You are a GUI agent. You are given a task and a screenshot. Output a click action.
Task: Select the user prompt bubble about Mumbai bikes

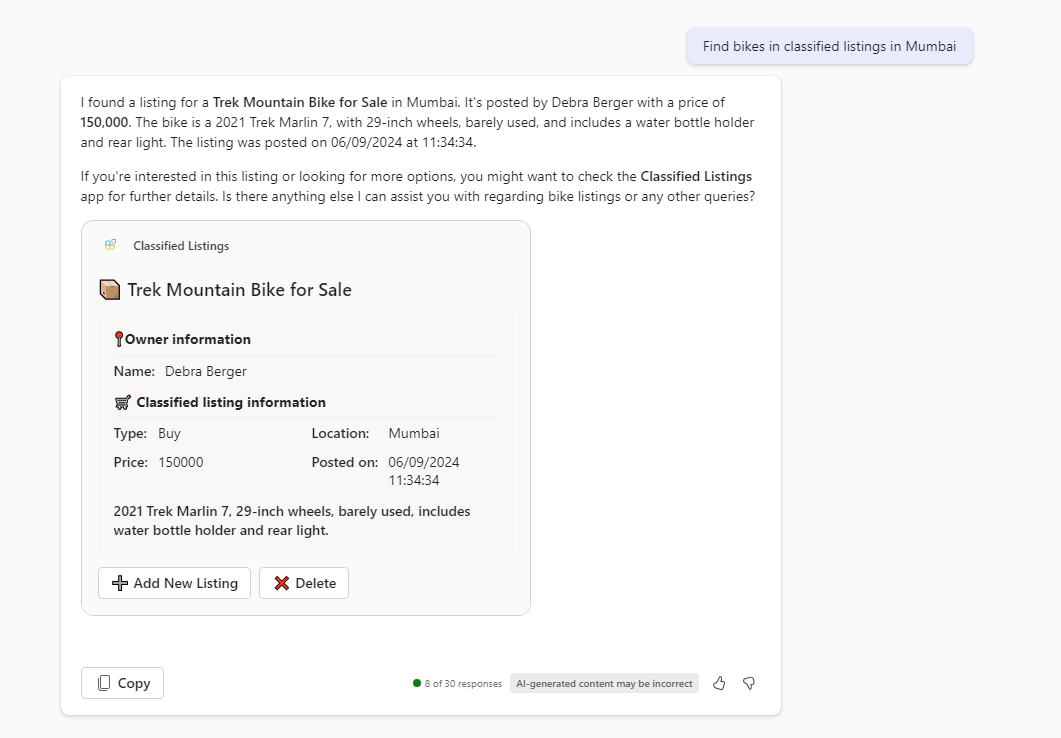coord(829,46)
